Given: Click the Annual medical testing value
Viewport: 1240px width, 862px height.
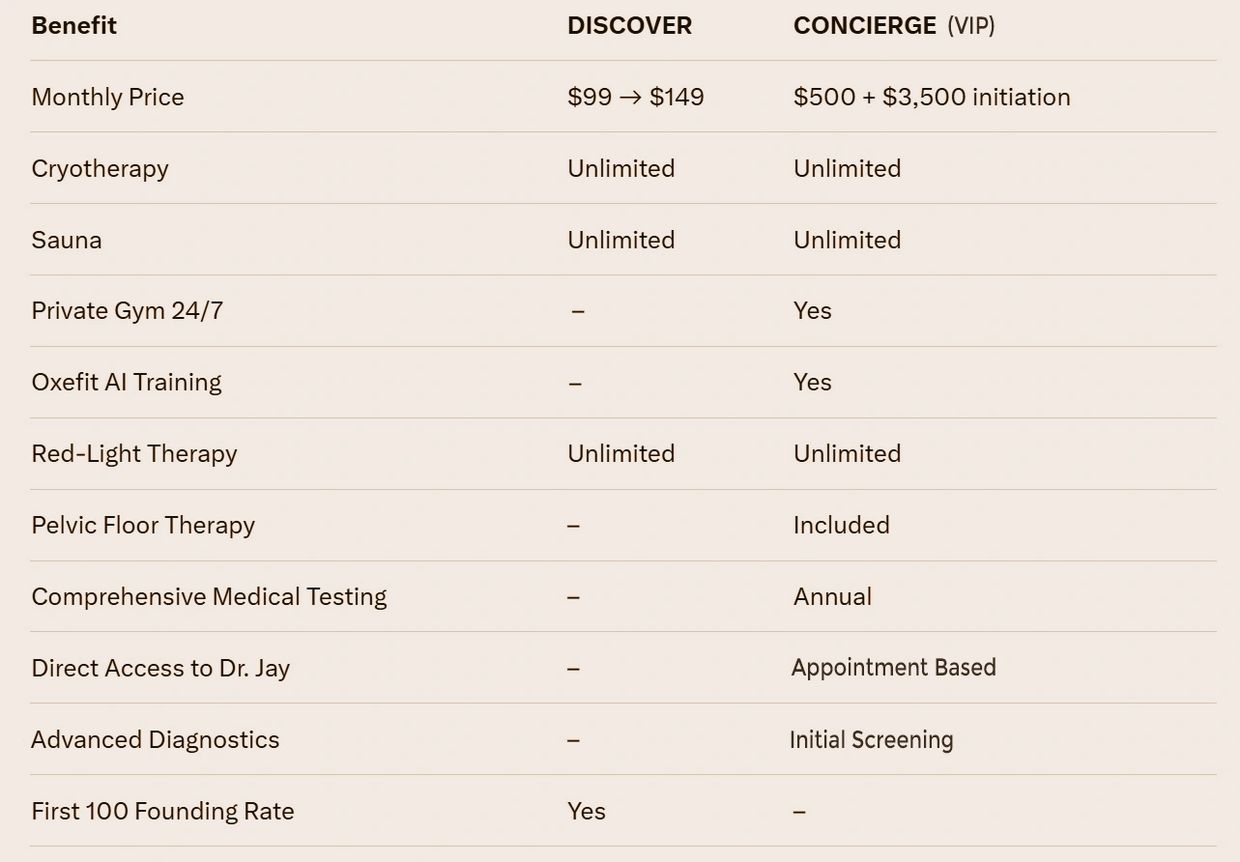Looking at the screenshot, I should coord(832,597).
